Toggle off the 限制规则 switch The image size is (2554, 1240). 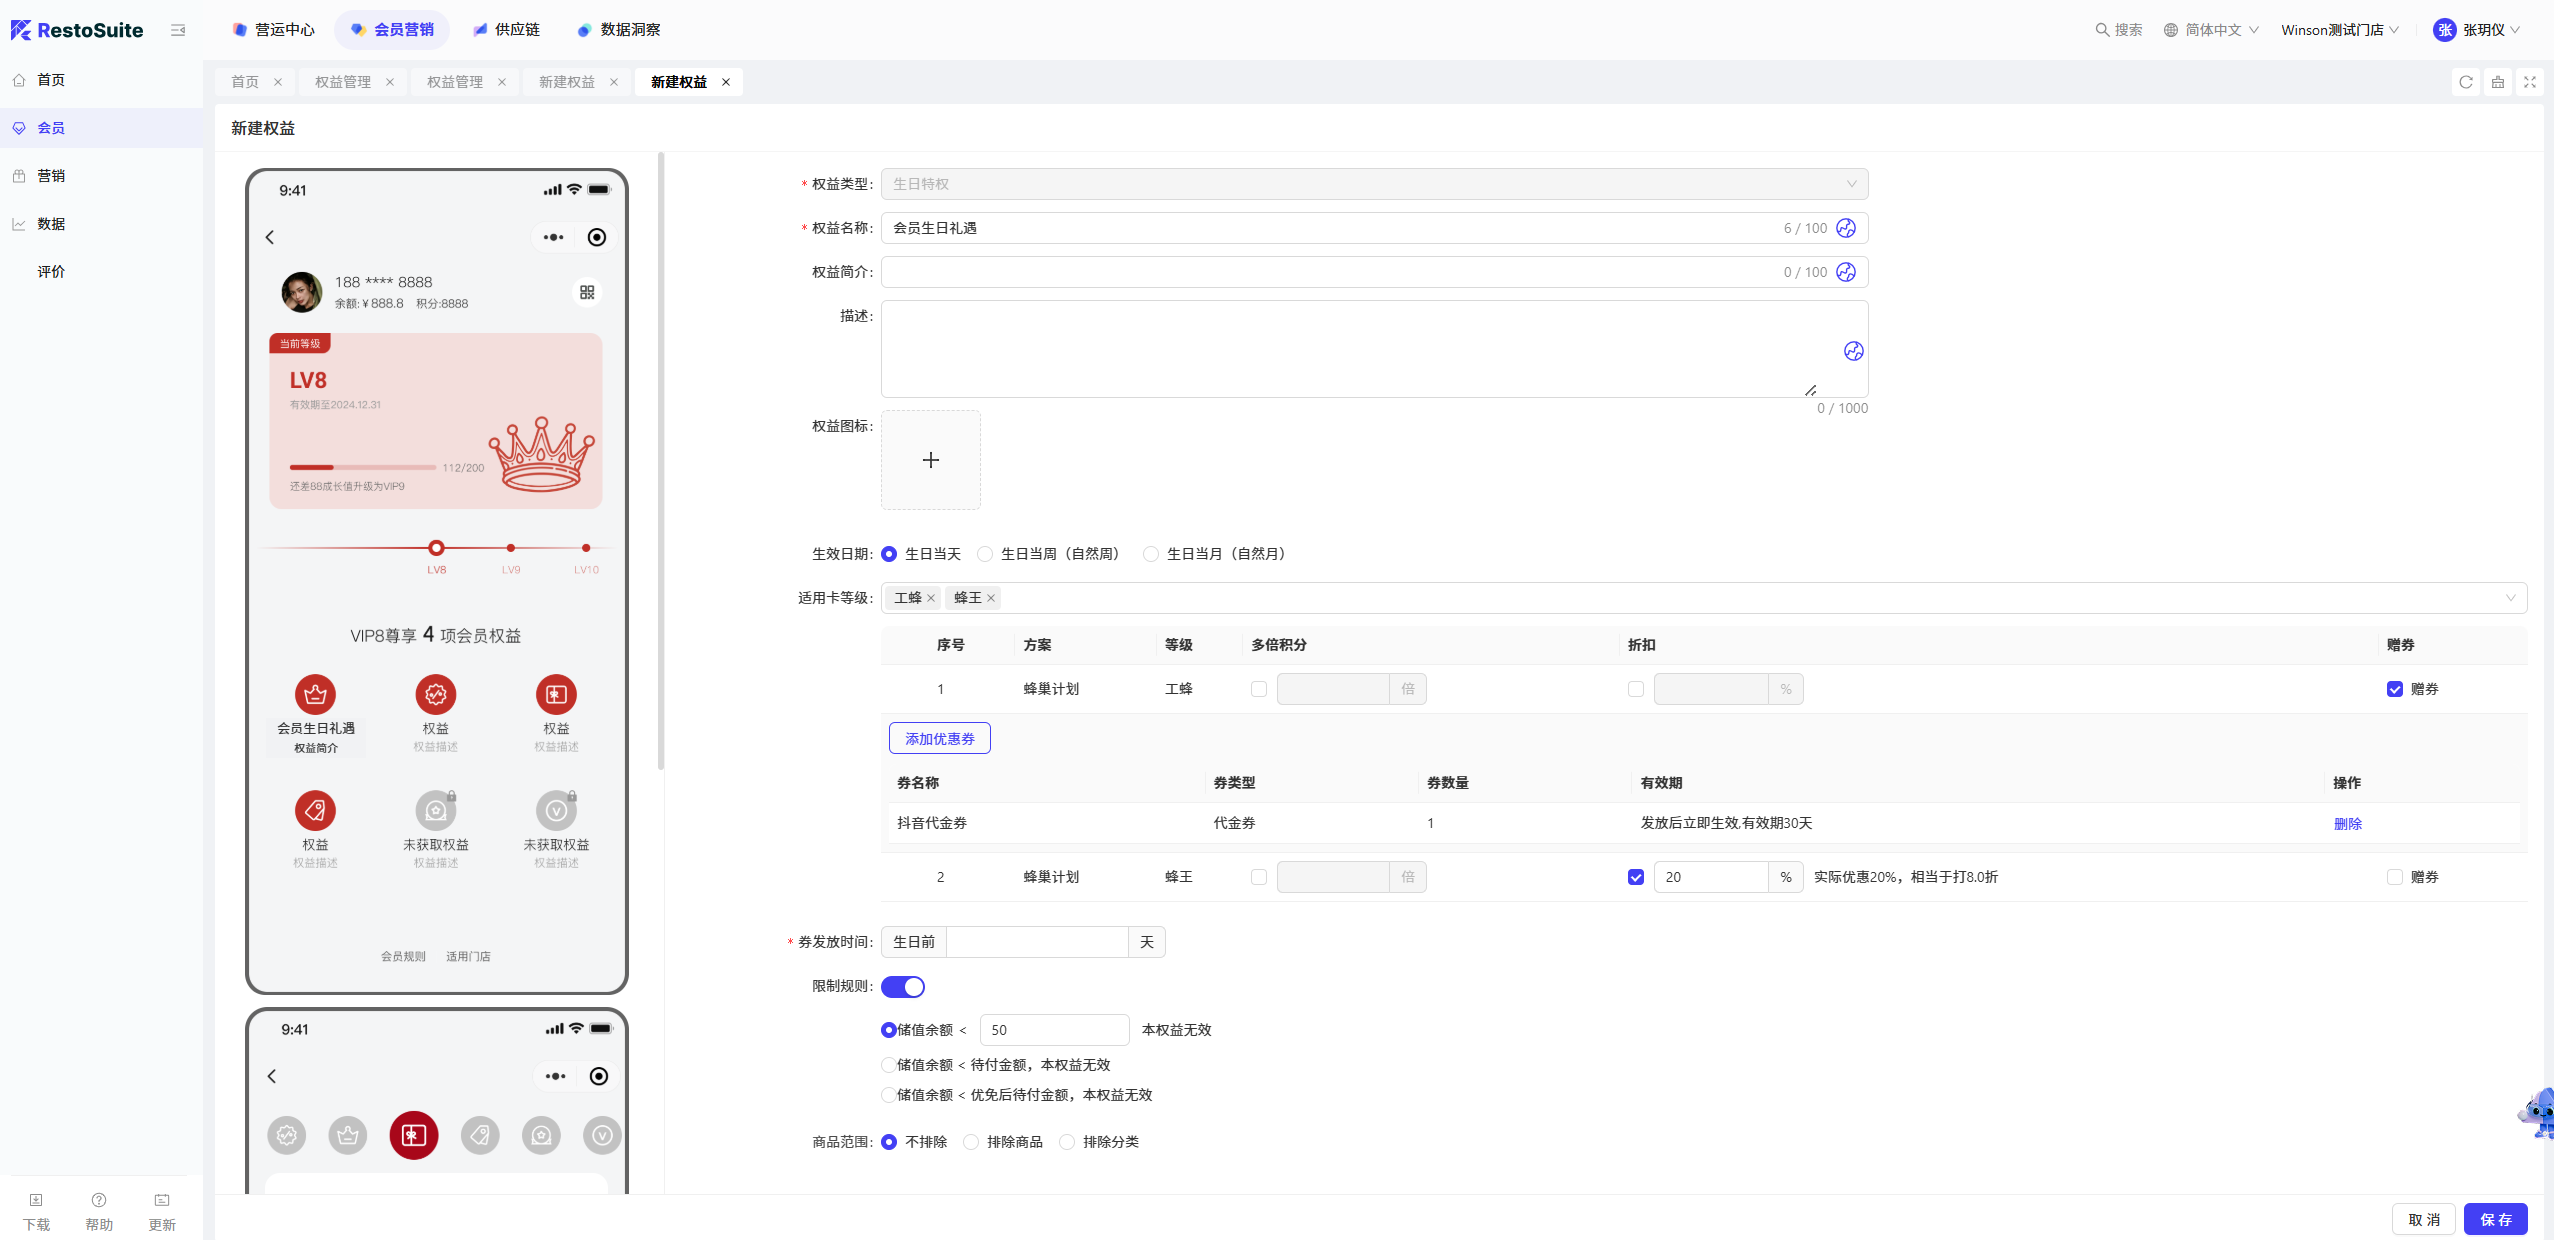903,987
